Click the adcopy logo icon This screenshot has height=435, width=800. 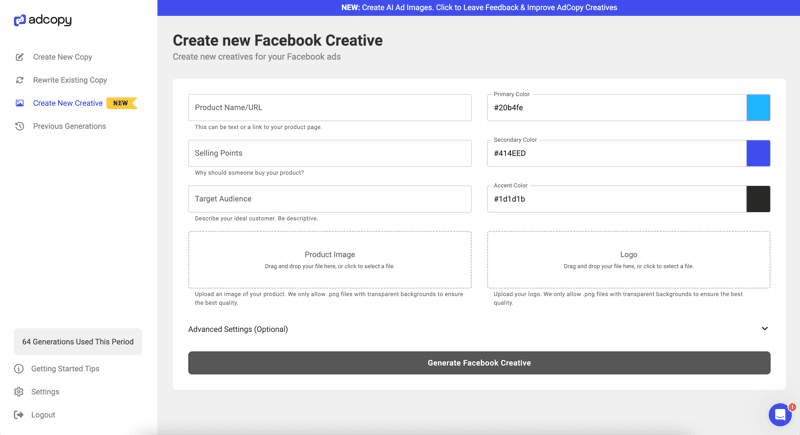click(x=19, y=20)
